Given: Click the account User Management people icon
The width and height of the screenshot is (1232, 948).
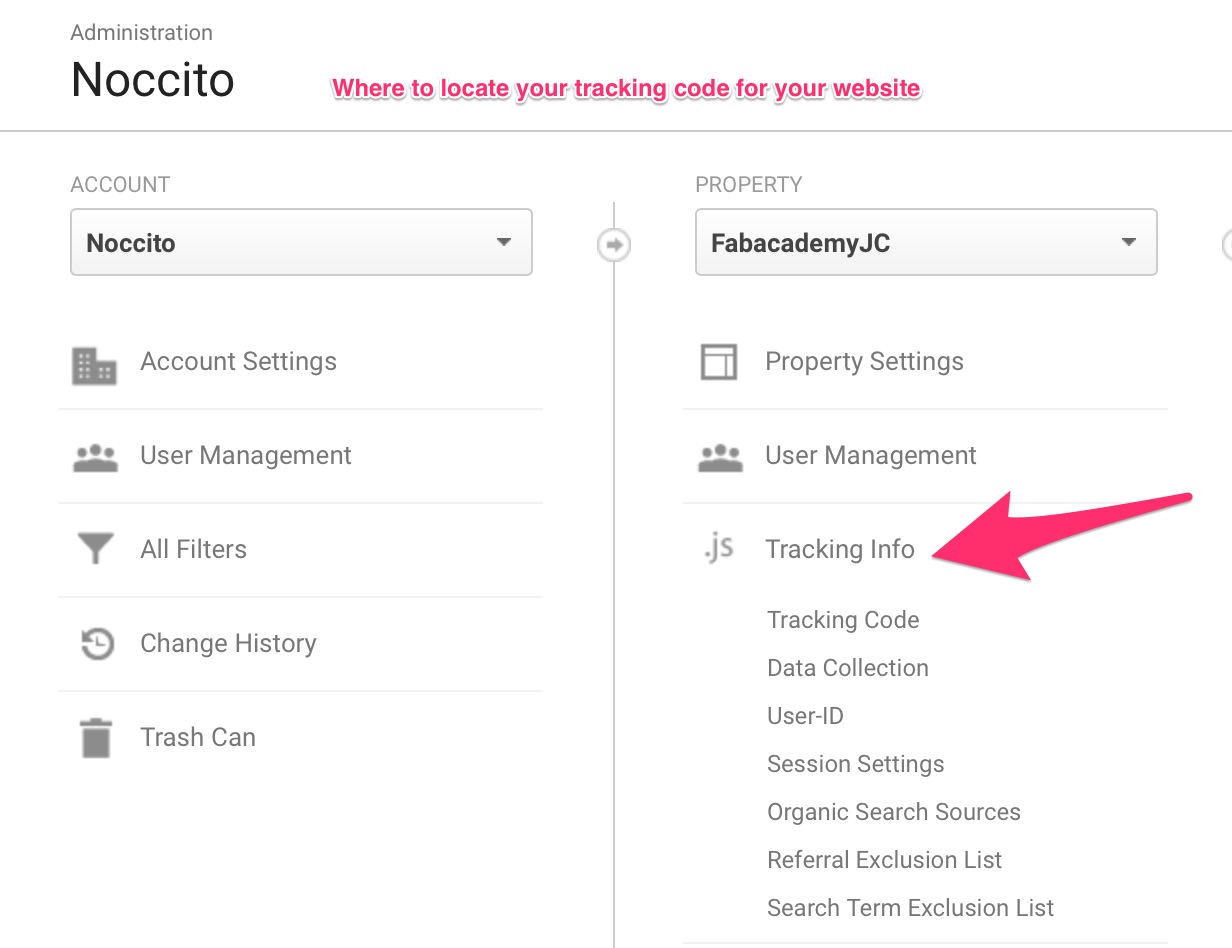Looking at the screenshot, I should point(96,458).
